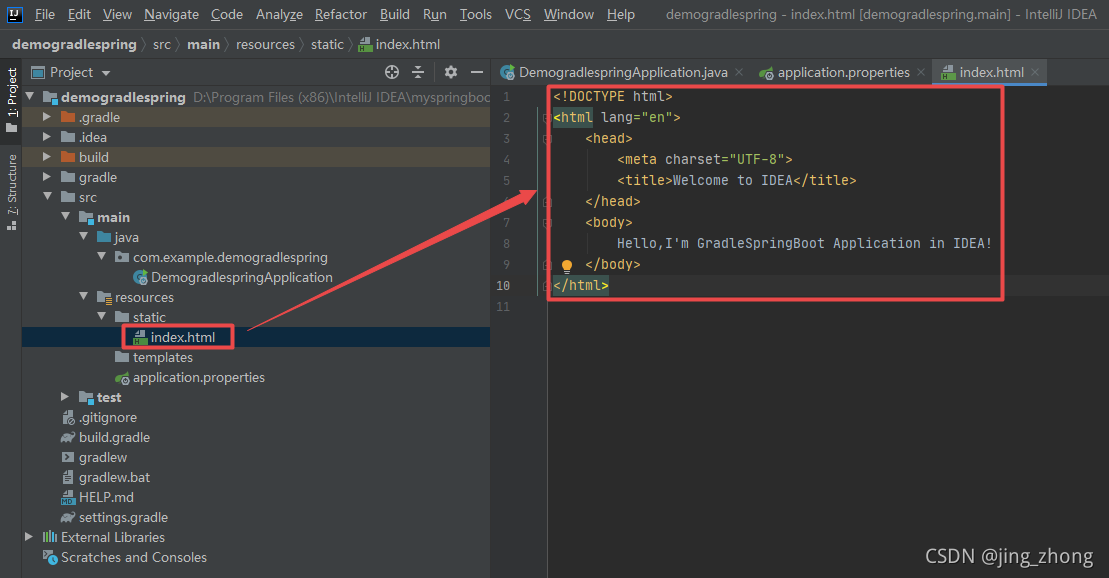Select the gradlew.bat file
The height and width of the screenshot is (578, 1109).
114,477
